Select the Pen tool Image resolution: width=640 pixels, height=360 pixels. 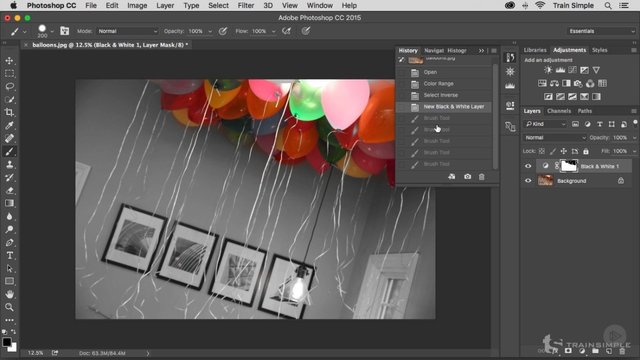(9, 242)
